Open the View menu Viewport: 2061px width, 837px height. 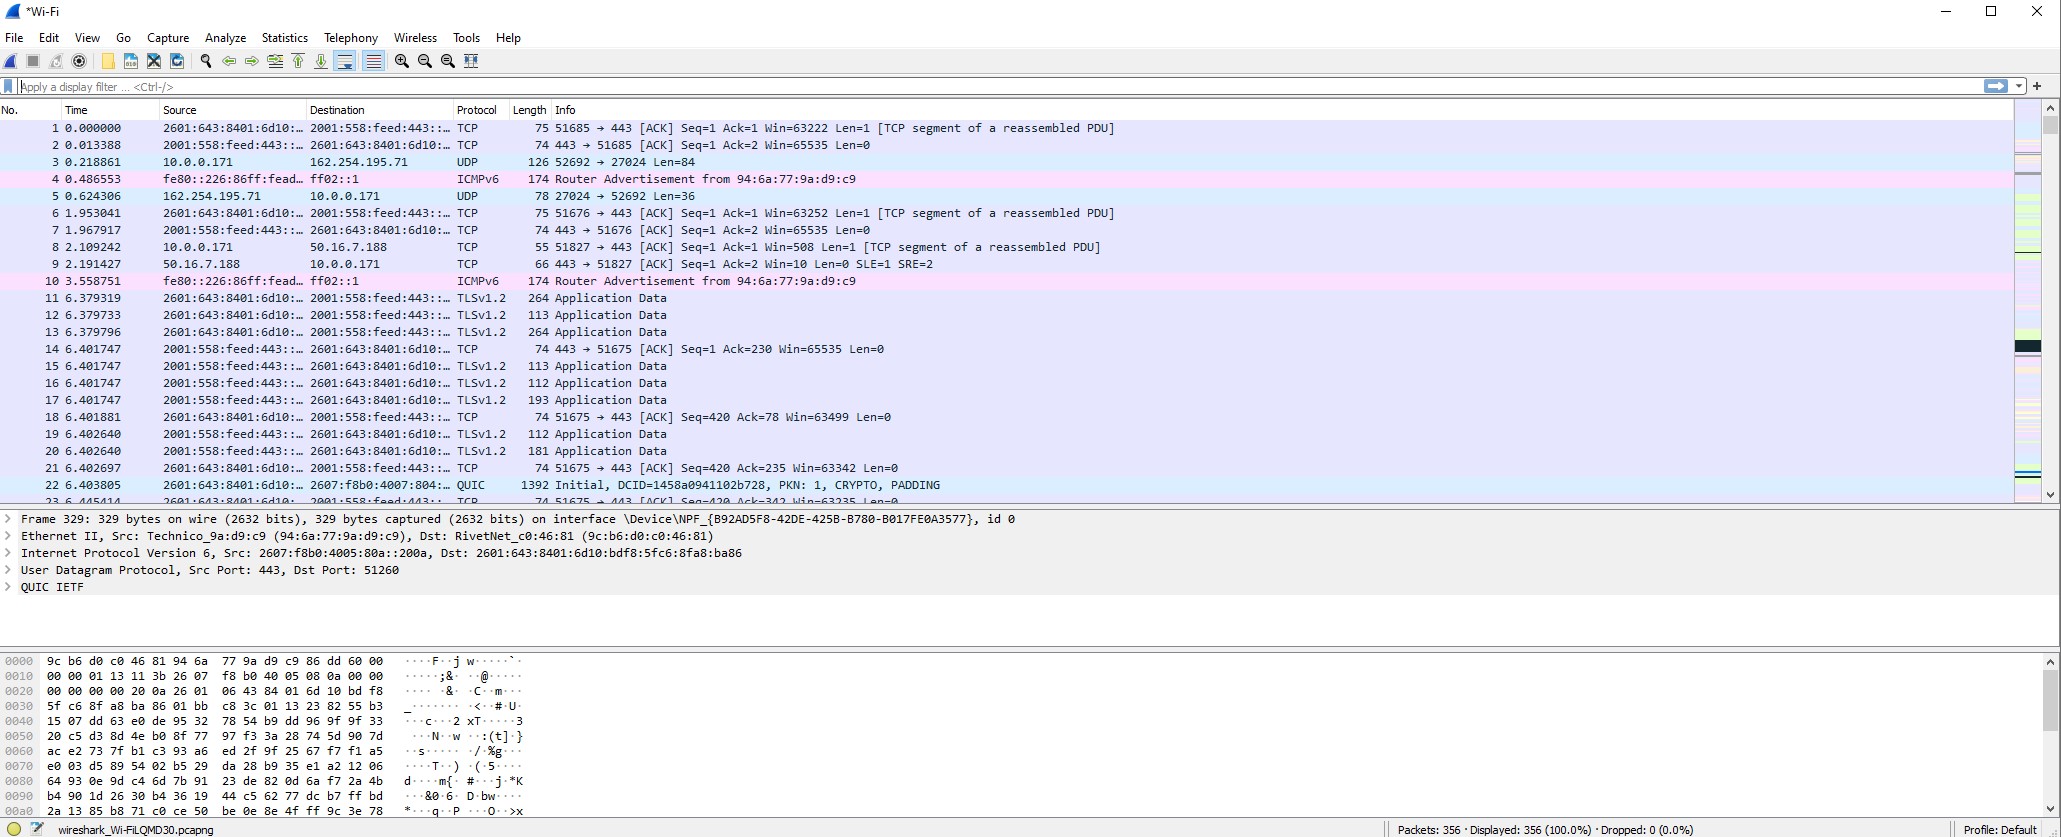87,38
